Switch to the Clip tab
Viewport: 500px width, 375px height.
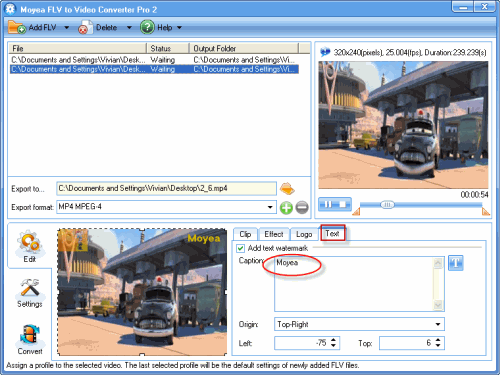tap(245, 234)
